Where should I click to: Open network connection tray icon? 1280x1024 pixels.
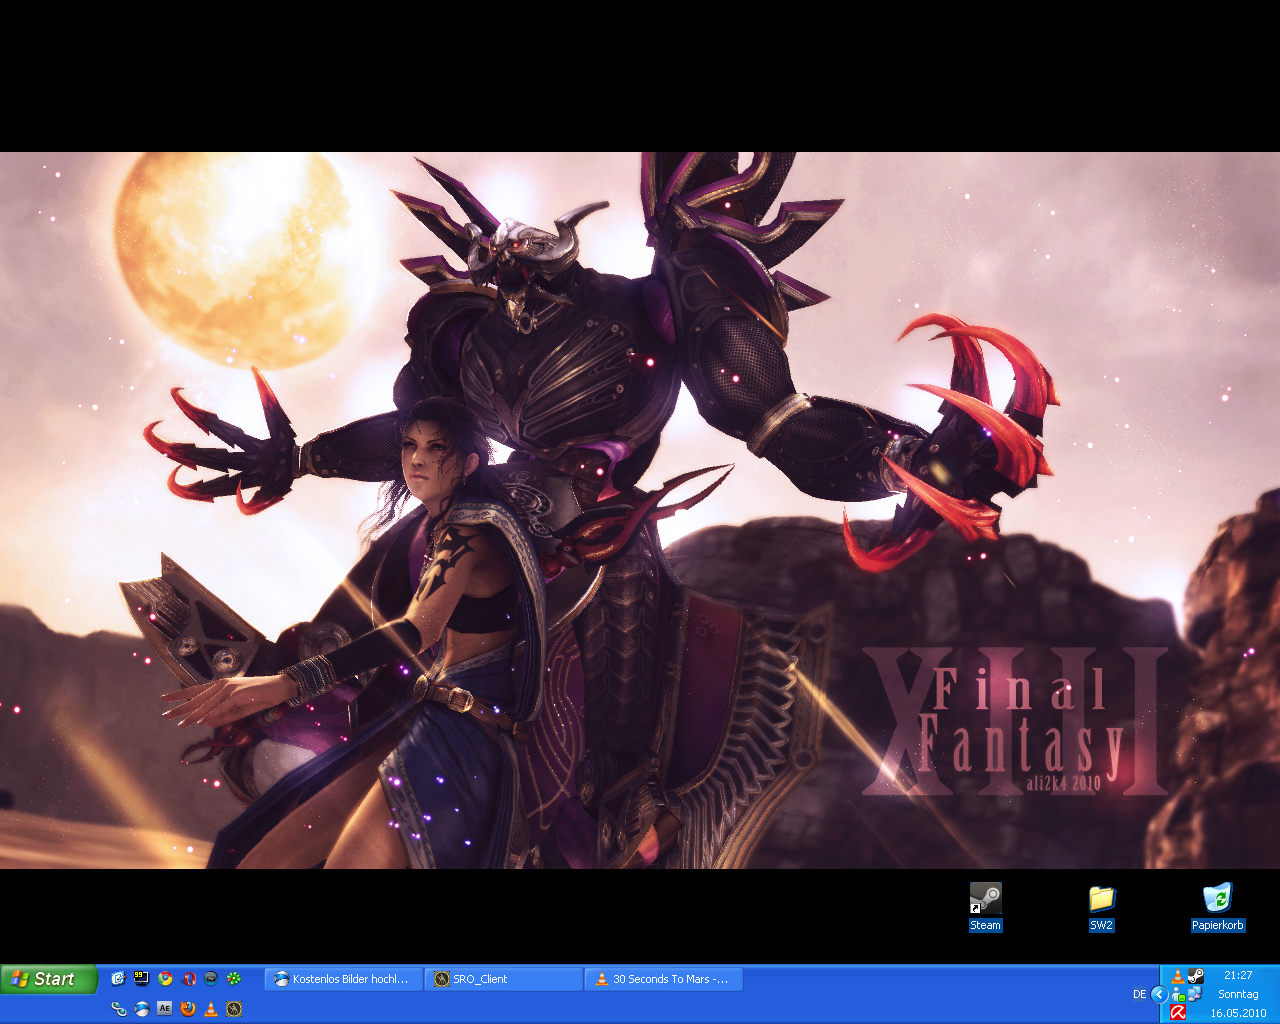(1194, 994)
